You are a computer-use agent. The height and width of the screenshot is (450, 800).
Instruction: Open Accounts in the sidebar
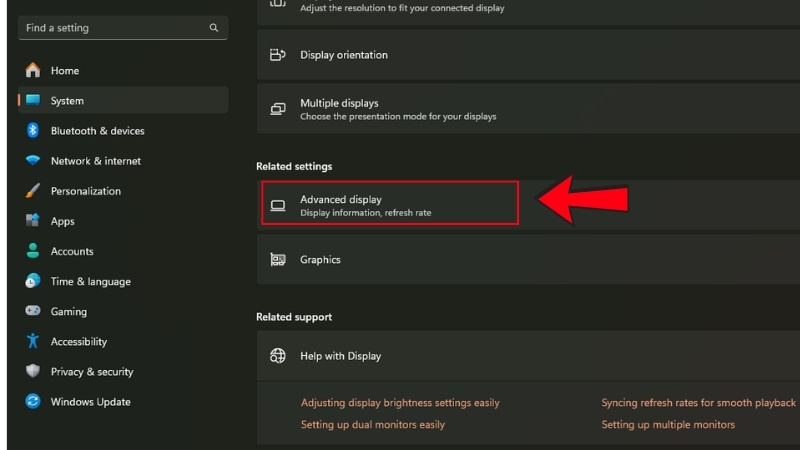coord(72,251)
